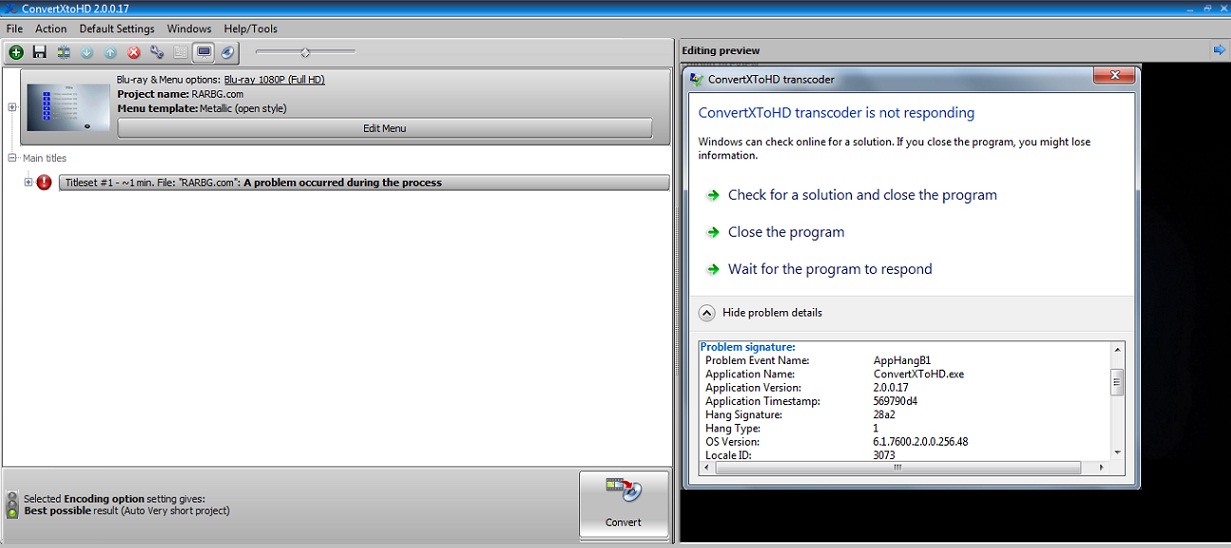Click Application Name ConvertXToHD.exe value

(918, 374)
